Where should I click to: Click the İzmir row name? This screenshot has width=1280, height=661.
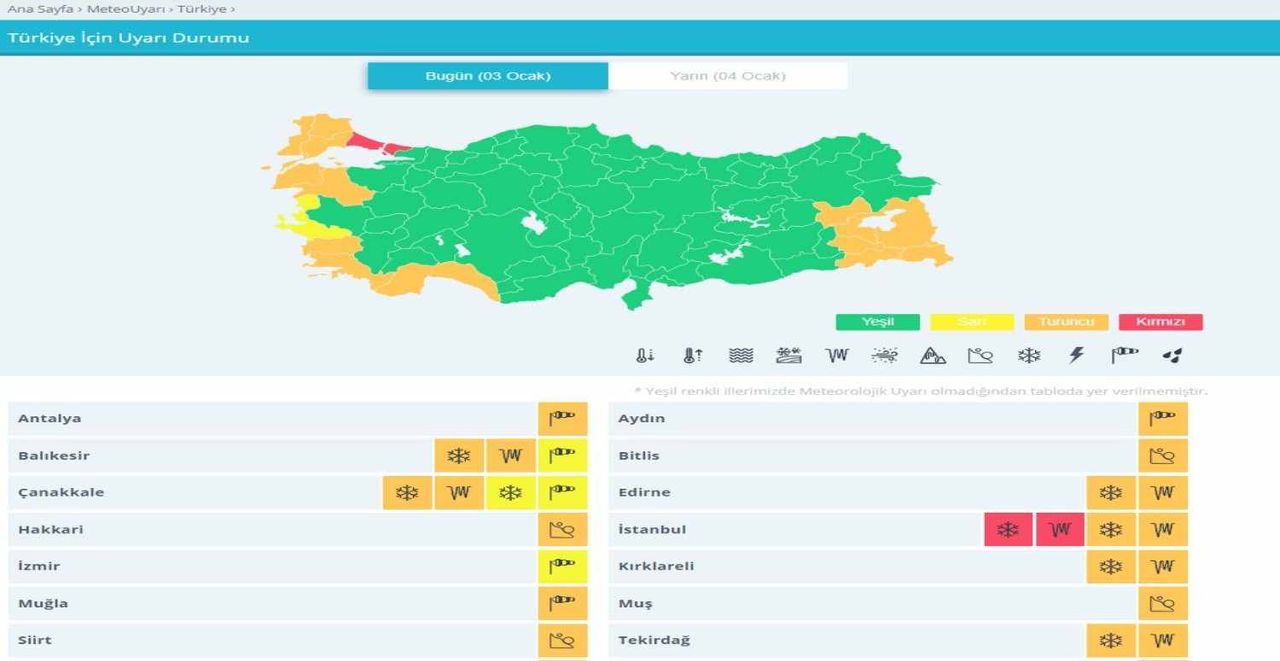tap(39, 566)
